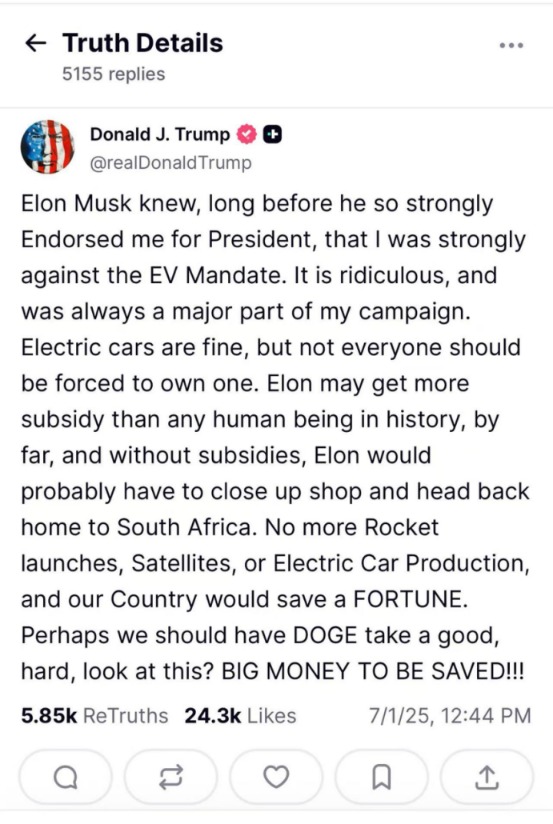Image resolution: width=553 pixels, height=824 pixels.
Task: View the 5.85k ReTruths list
Action: pos(95,716)
